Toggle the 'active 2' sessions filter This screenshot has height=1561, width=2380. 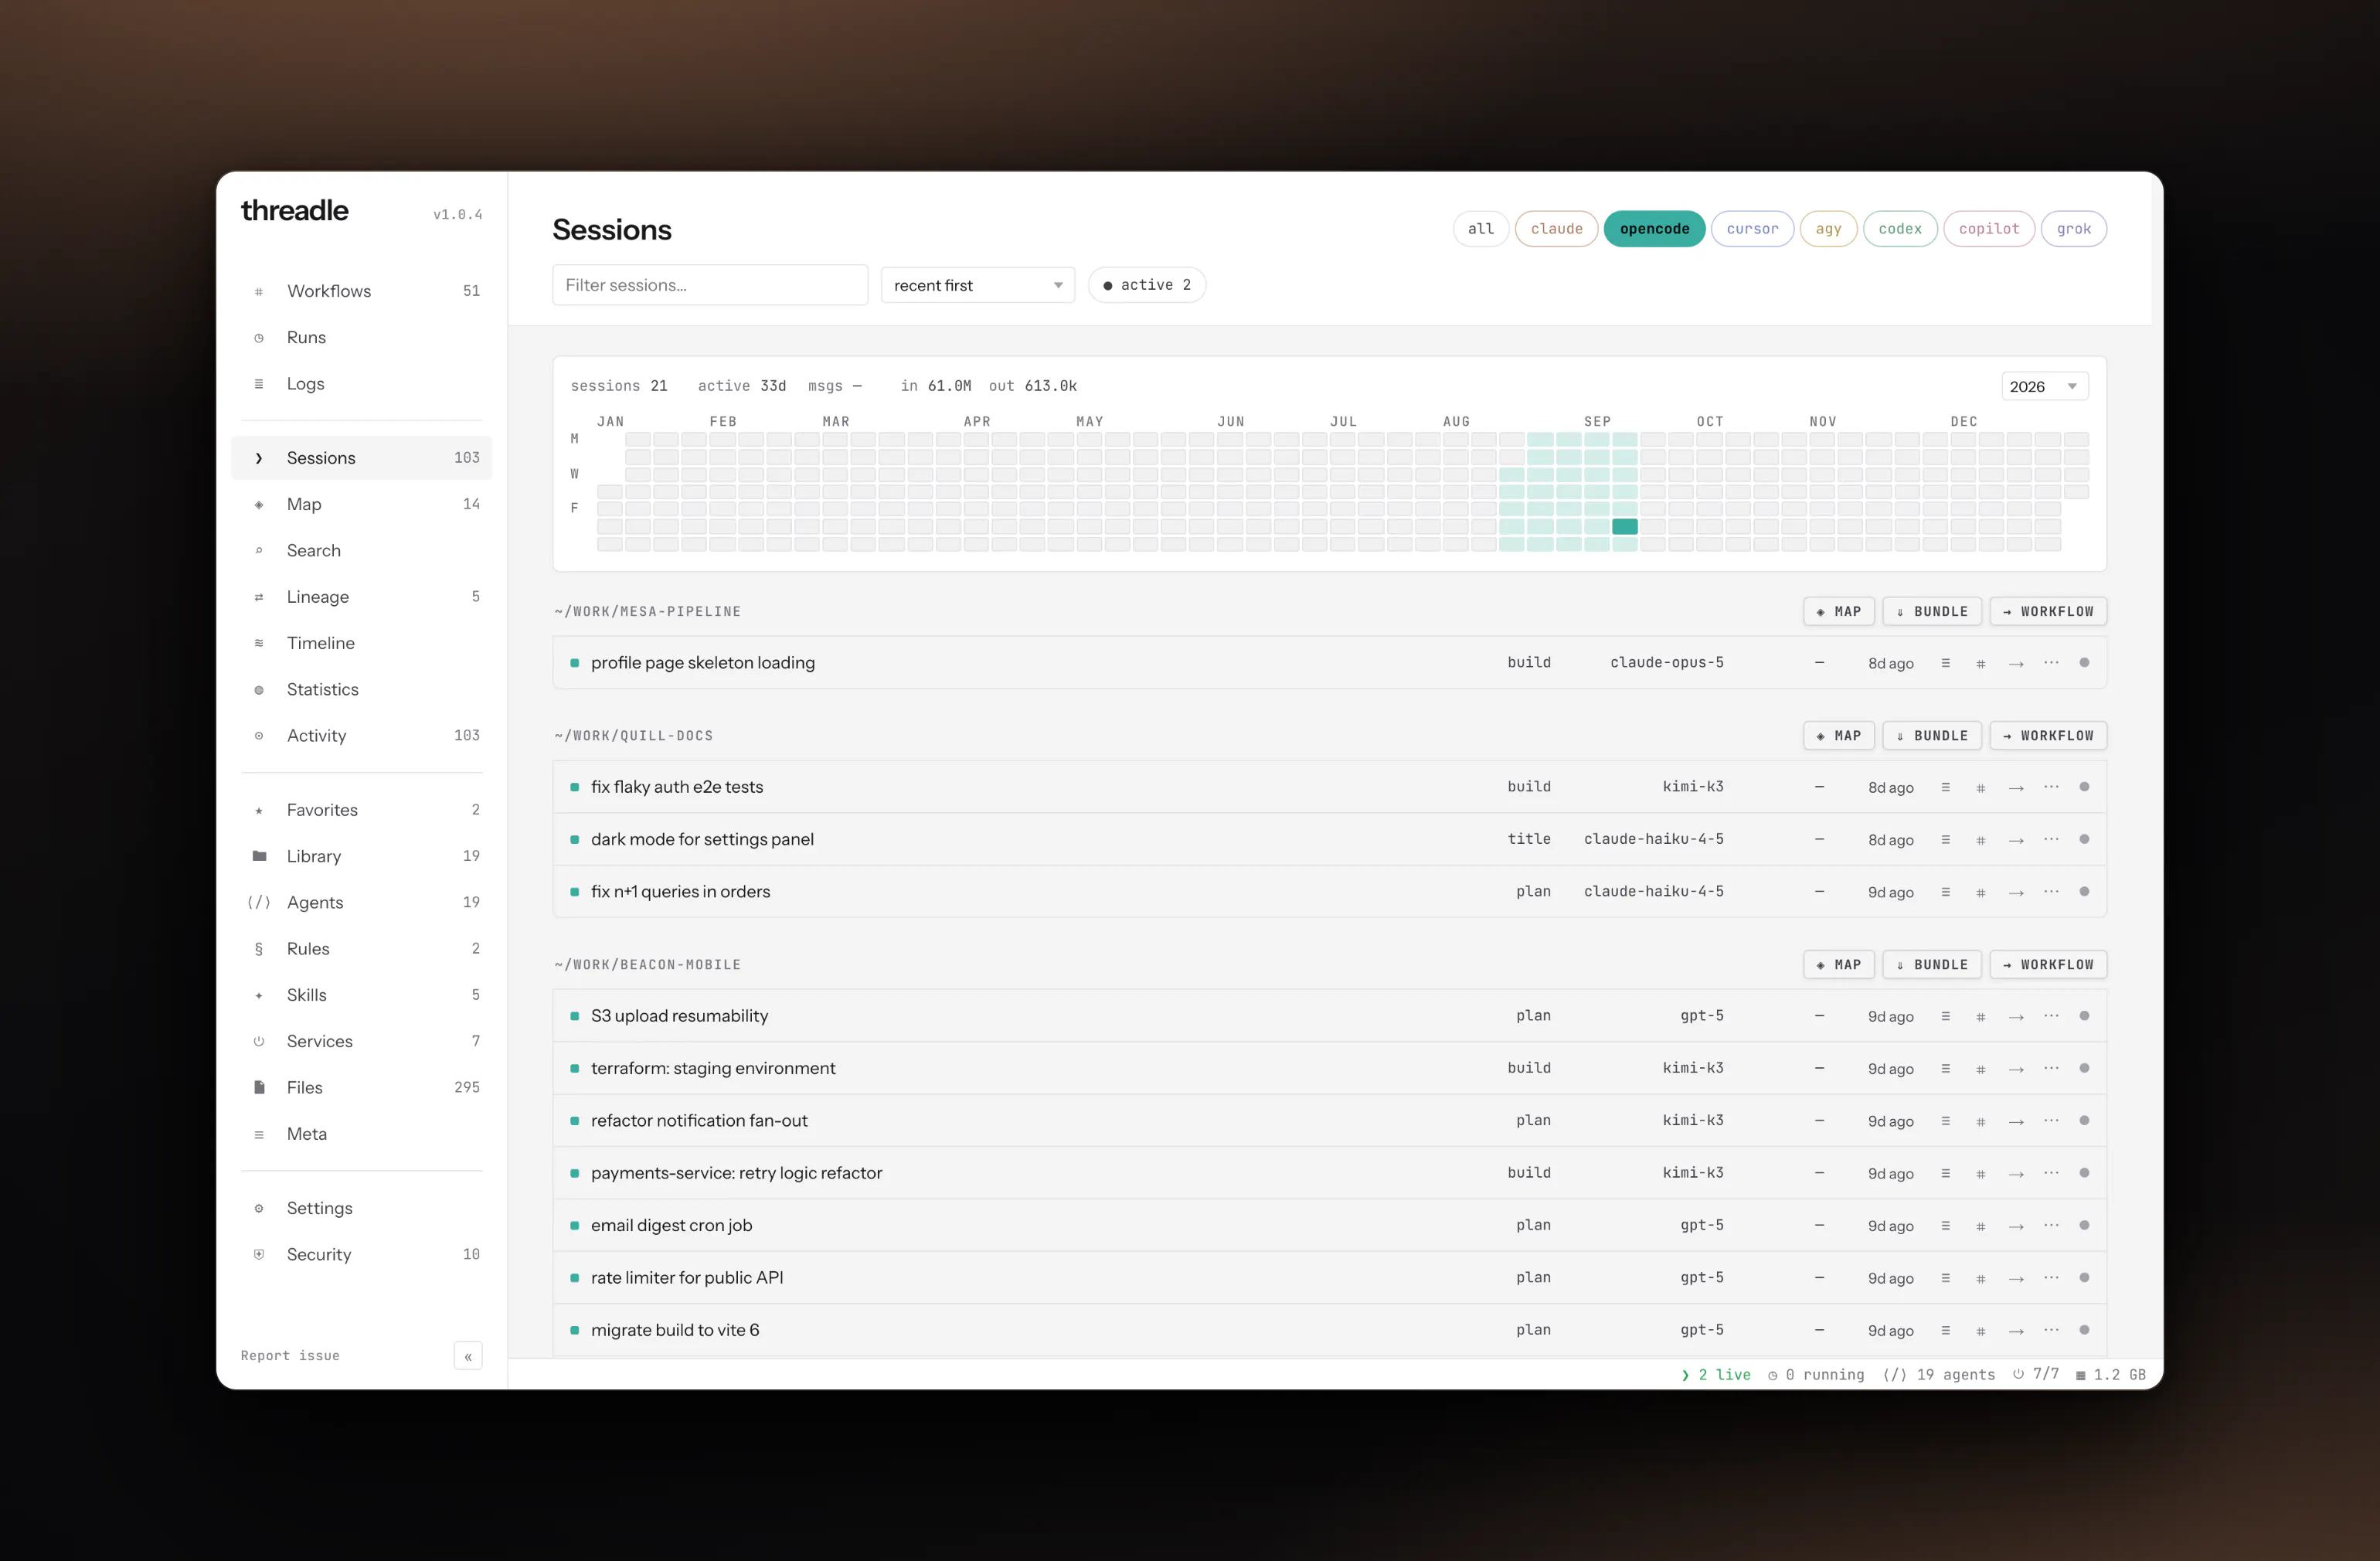pyautogui.click(x=1147, y=285)
